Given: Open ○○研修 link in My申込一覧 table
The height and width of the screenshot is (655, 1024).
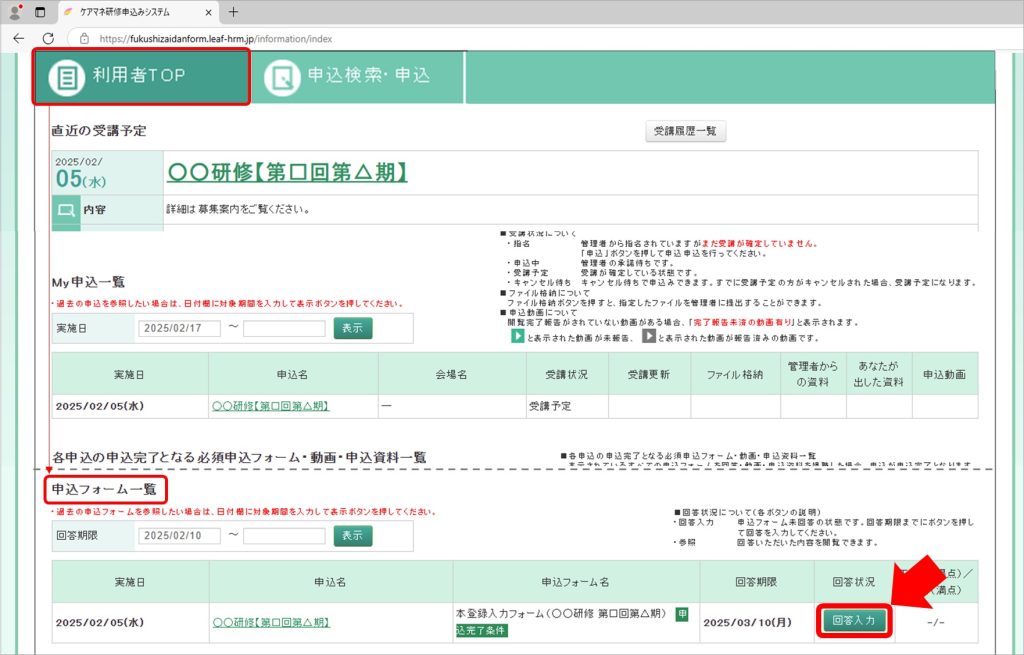Looking at the screenshot, I should tap(270, 407).
